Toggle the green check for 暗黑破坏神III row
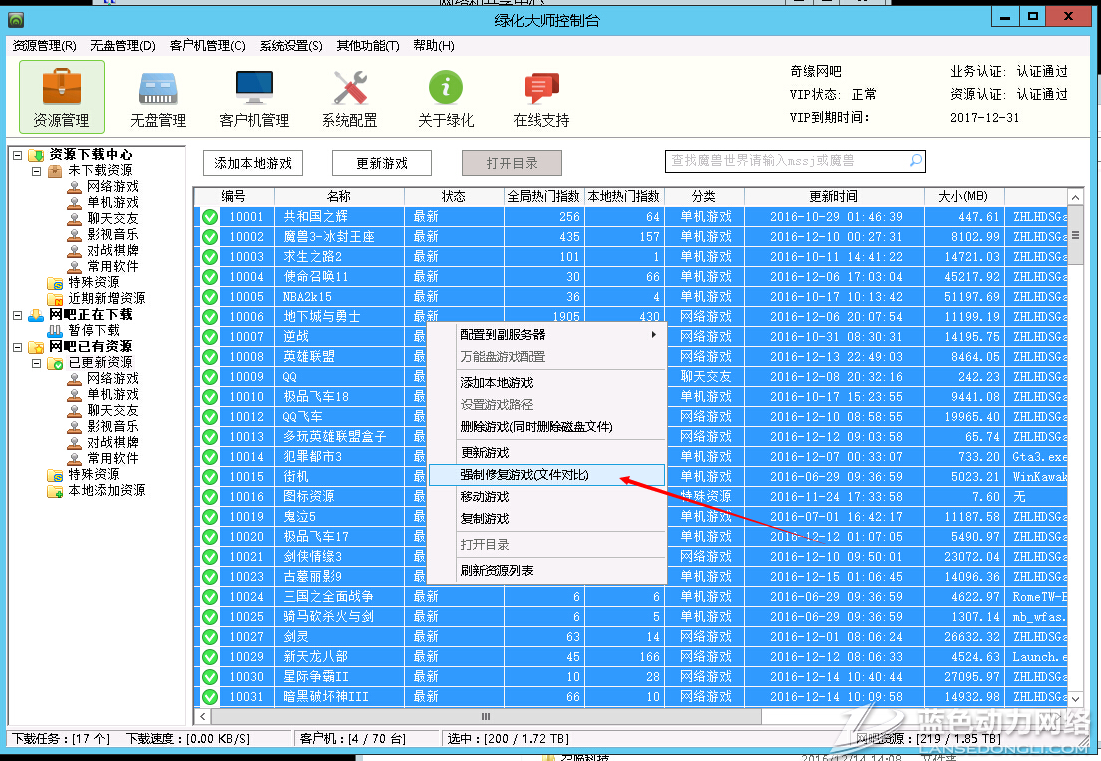This screenshot has width=1101, height=761. click(210, 697)
